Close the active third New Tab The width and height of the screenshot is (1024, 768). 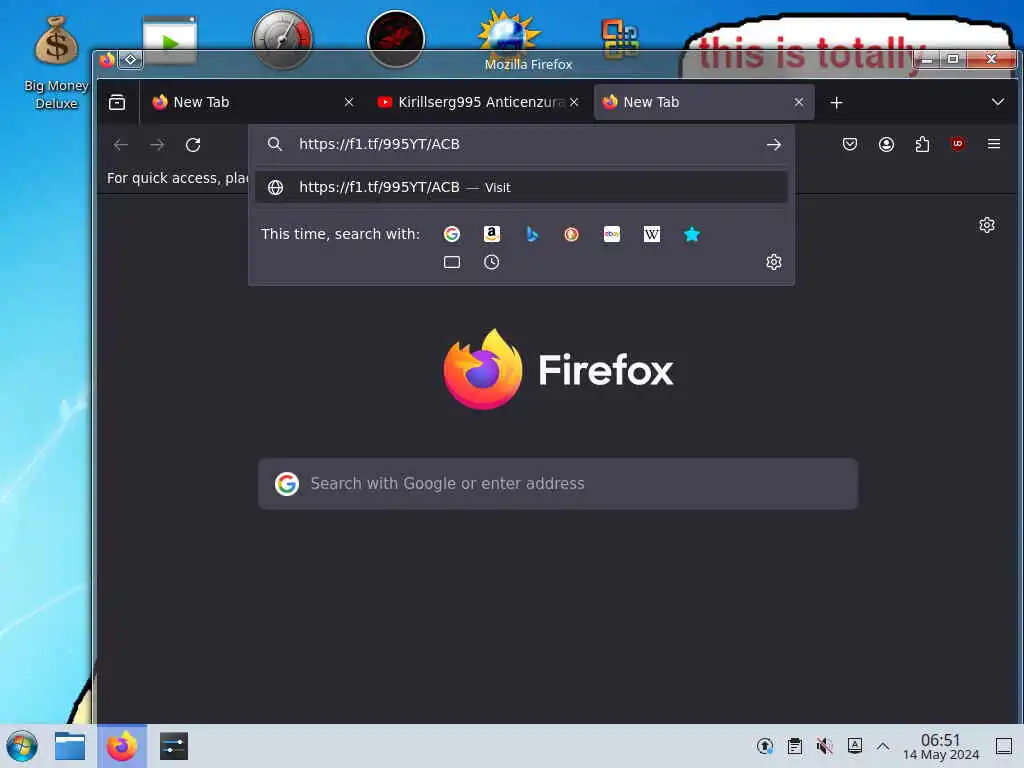point(799,103)
